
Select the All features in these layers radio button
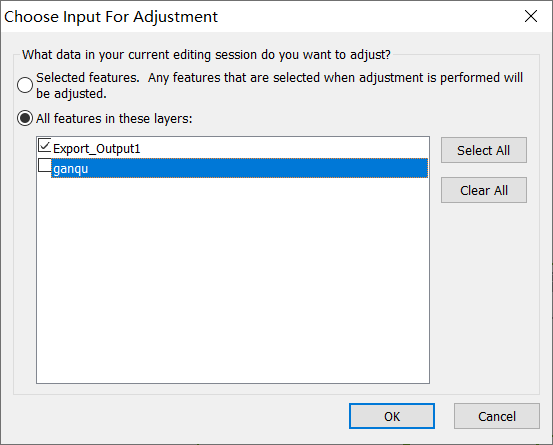click(x=25, y=118)
